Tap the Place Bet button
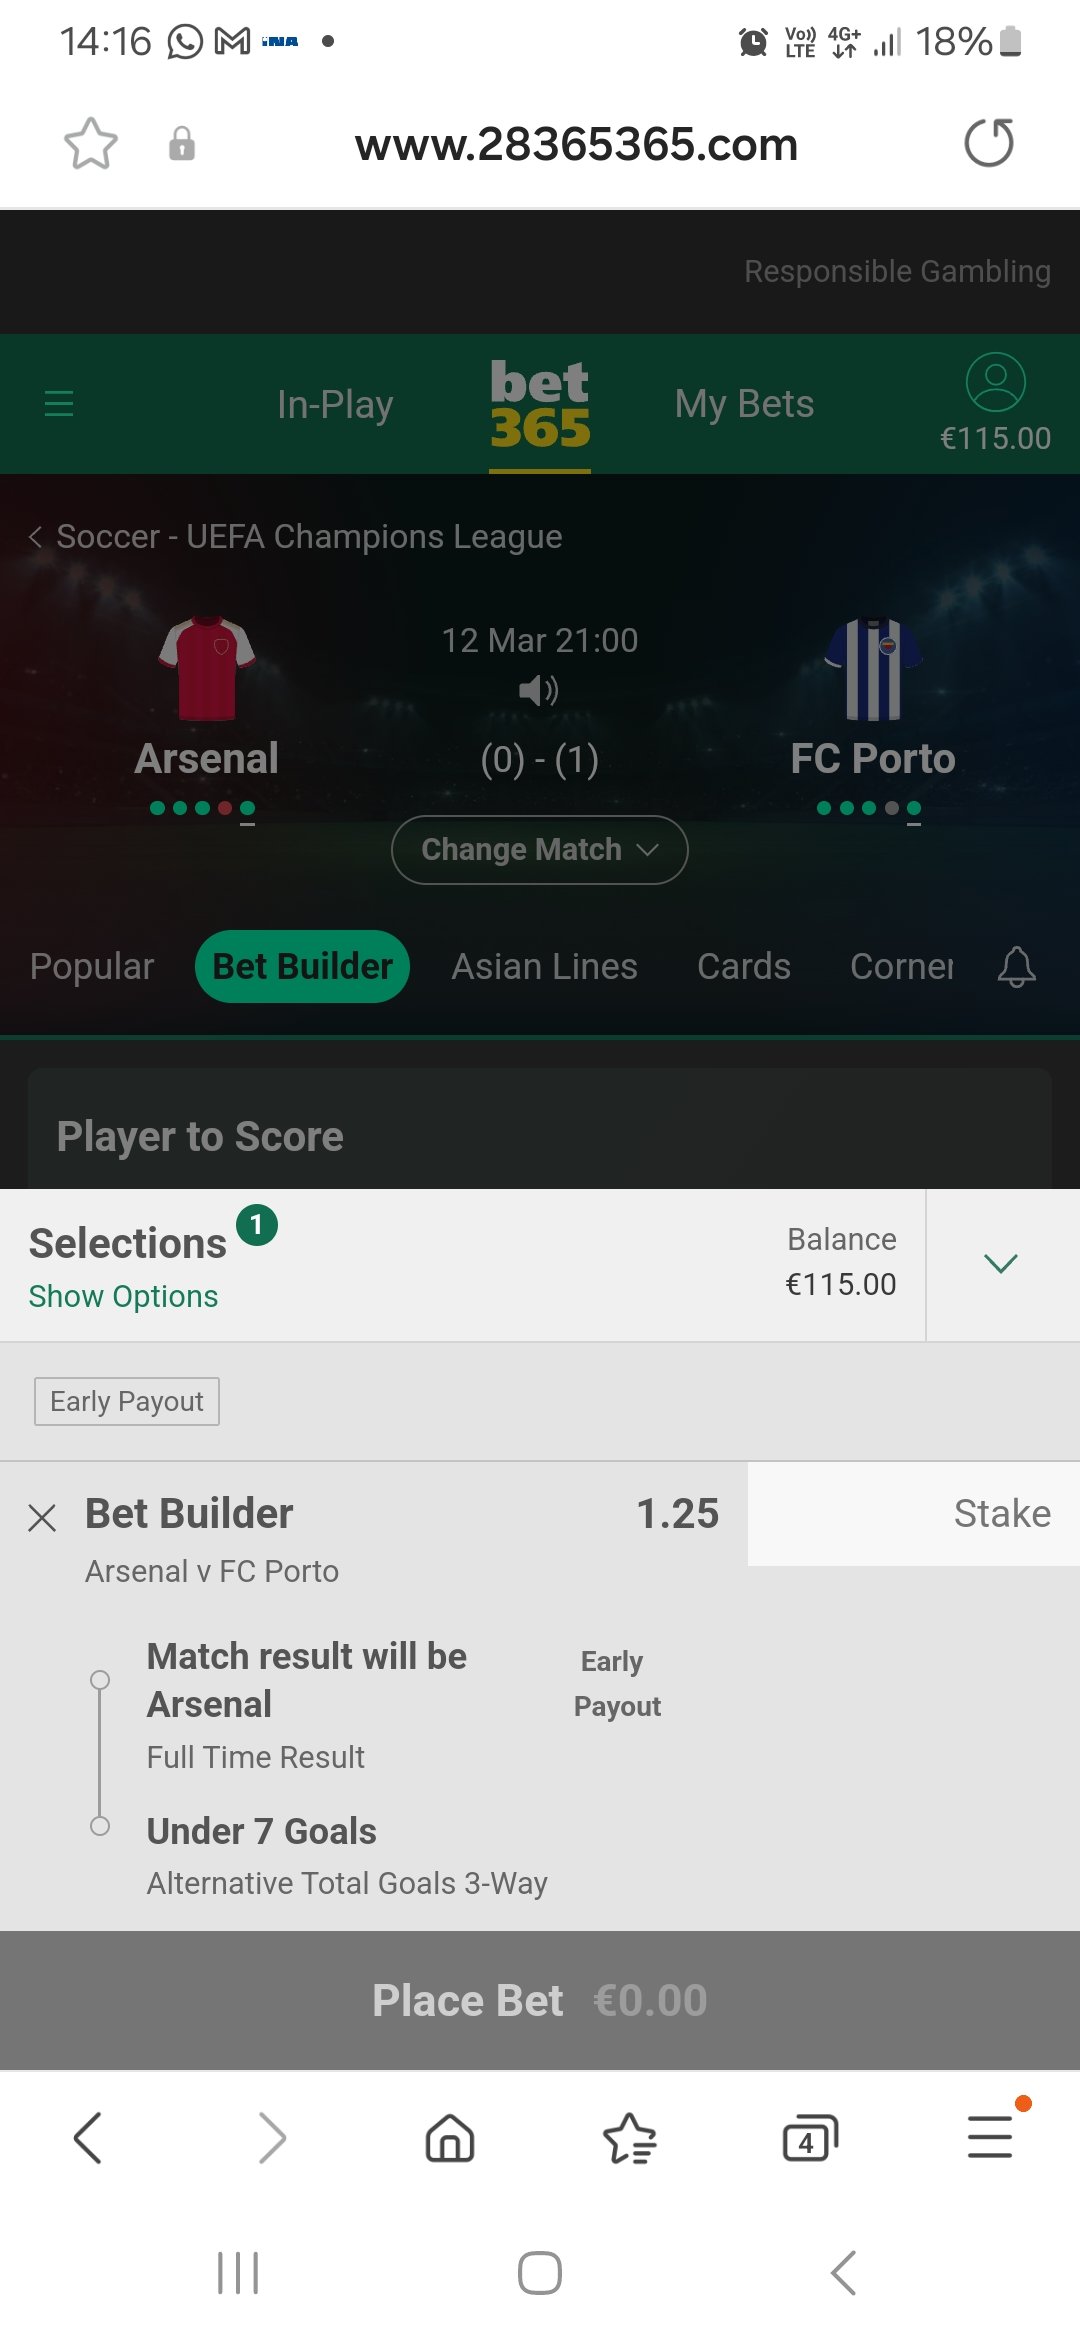The height and width of the screenshot is (2340, 1080). pos(540,2001)
